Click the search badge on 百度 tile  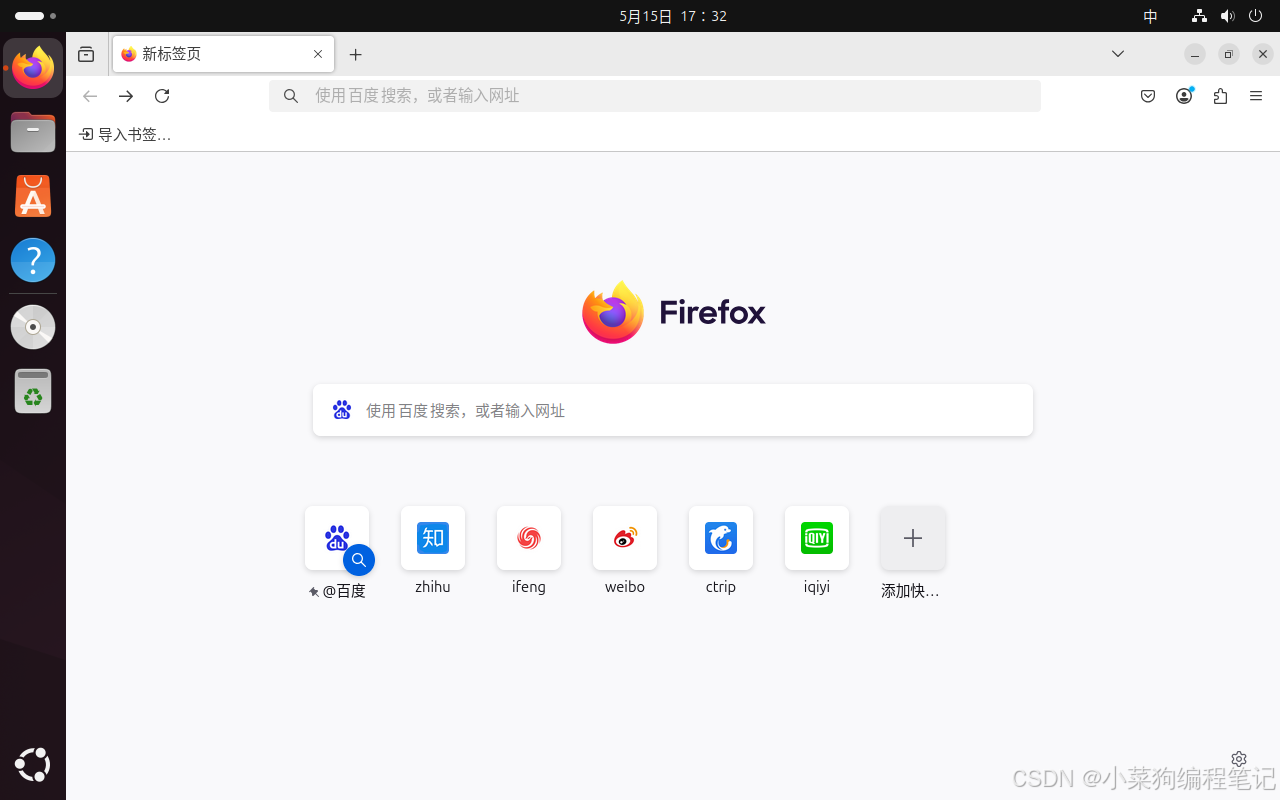click(359, 560)
